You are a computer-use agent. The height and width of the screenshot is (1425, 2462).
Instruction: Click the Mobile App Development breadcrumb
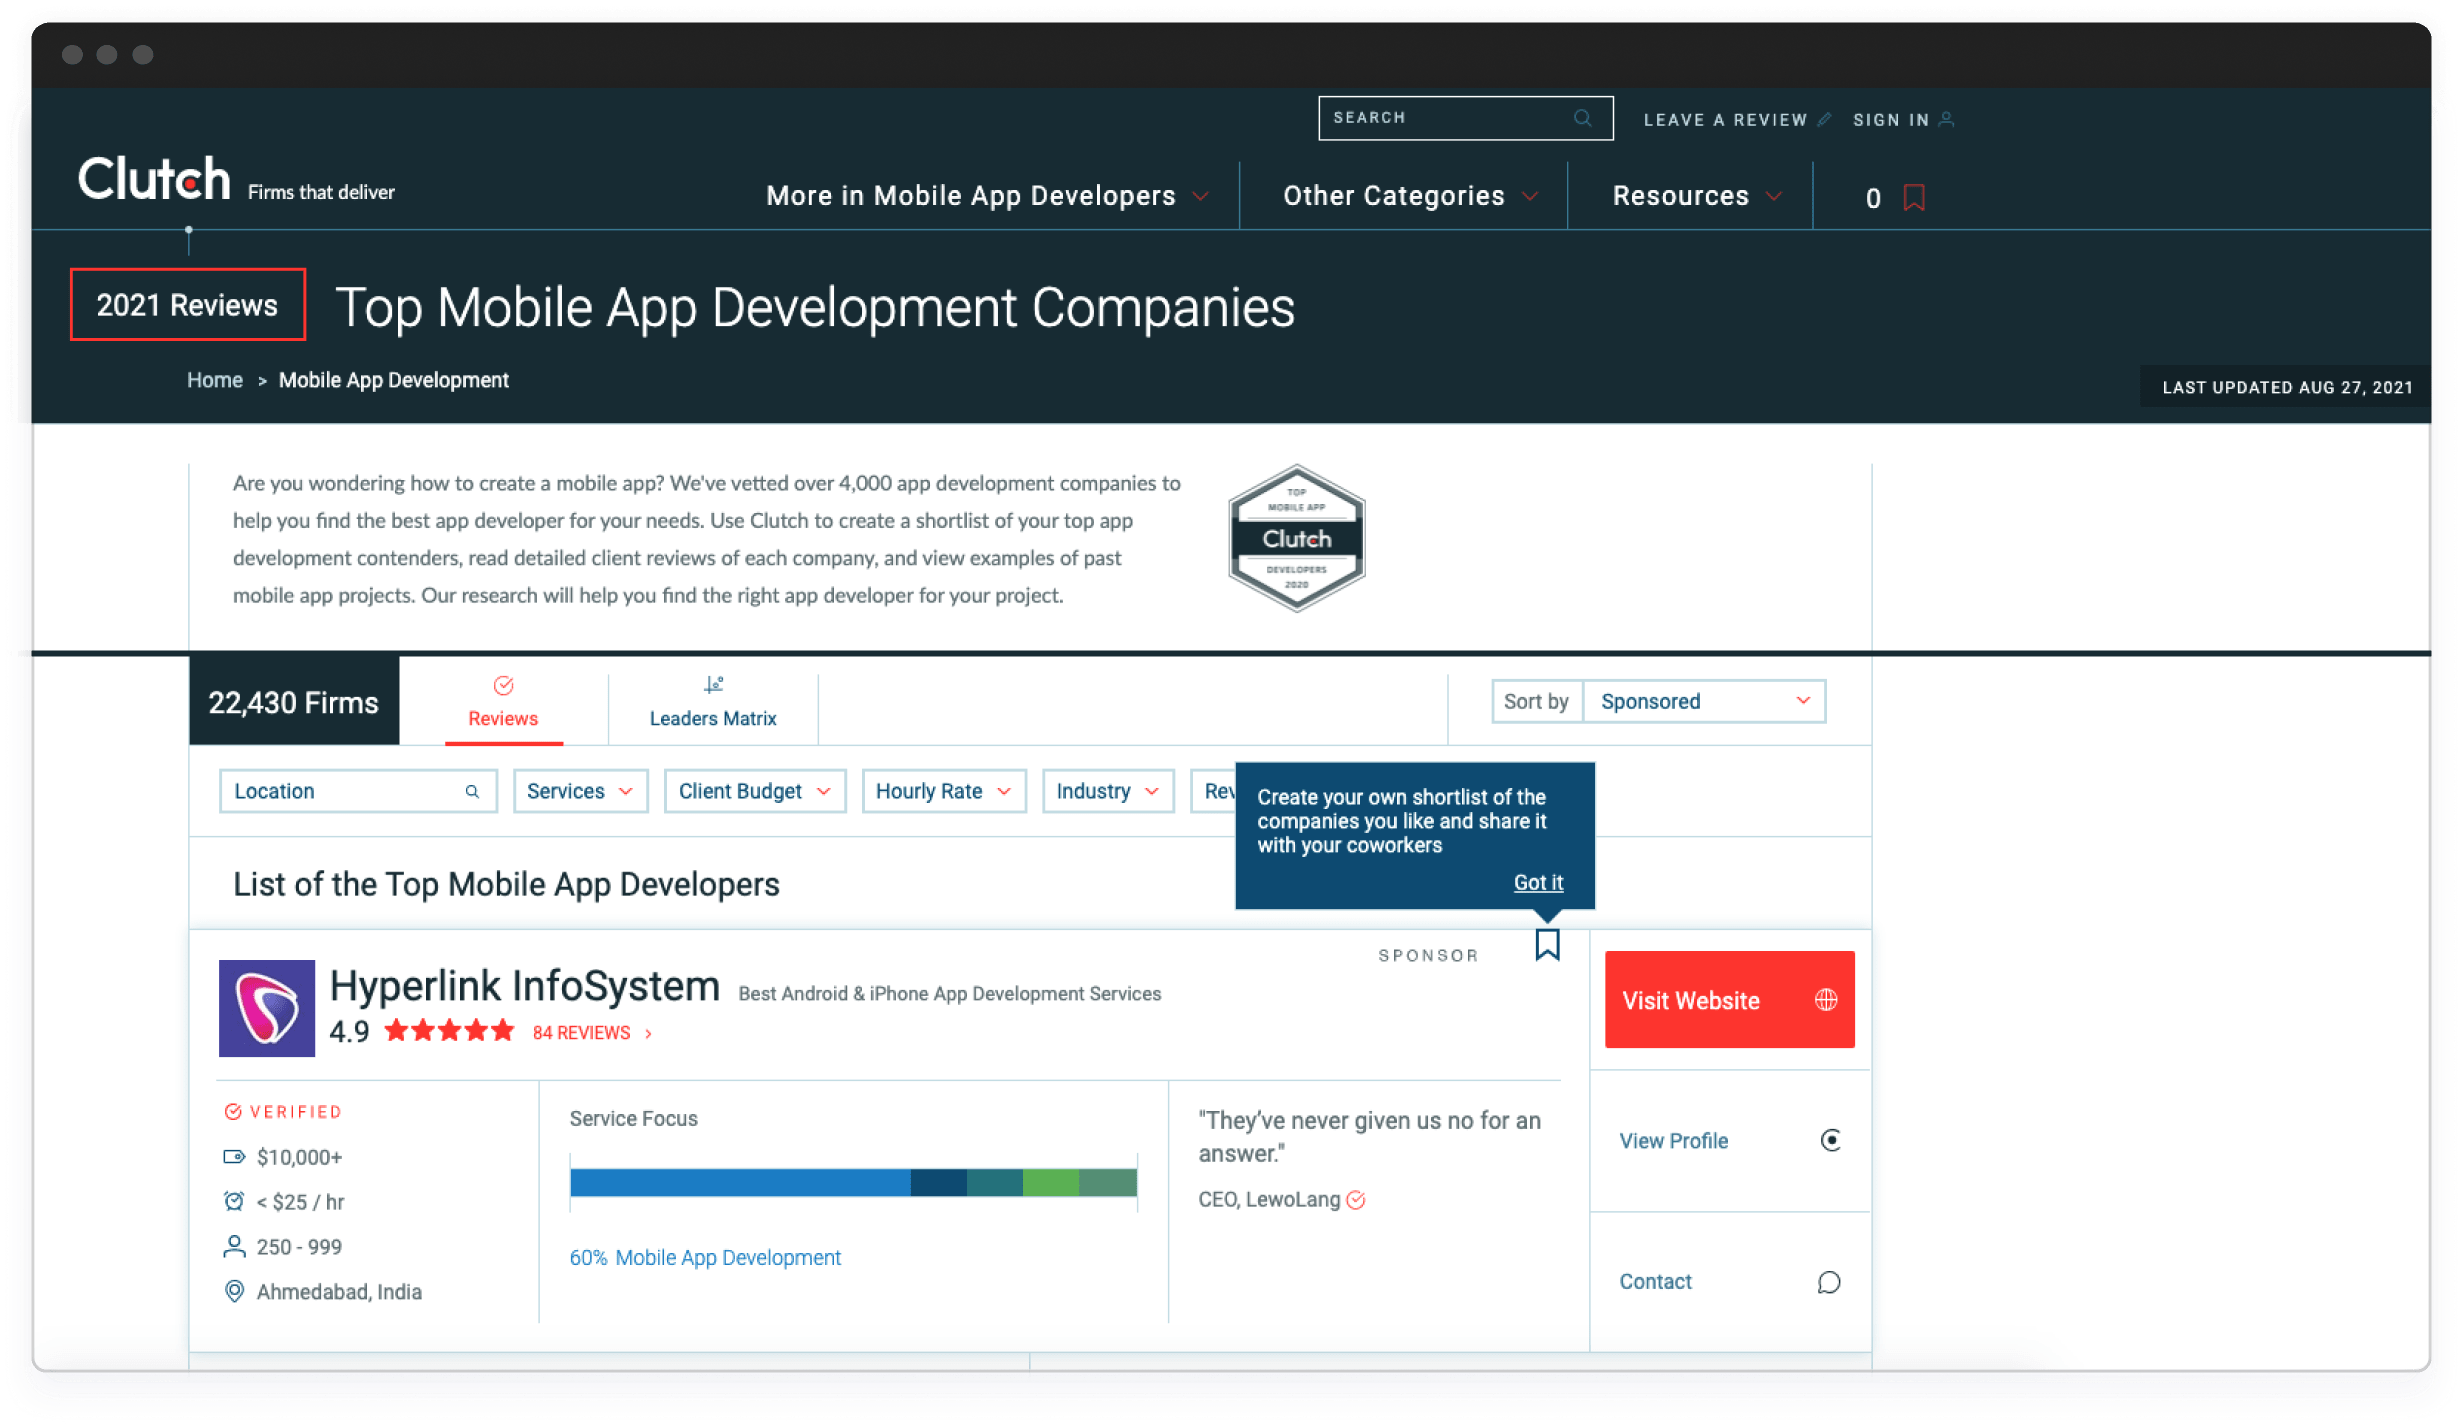coord(394,380)
